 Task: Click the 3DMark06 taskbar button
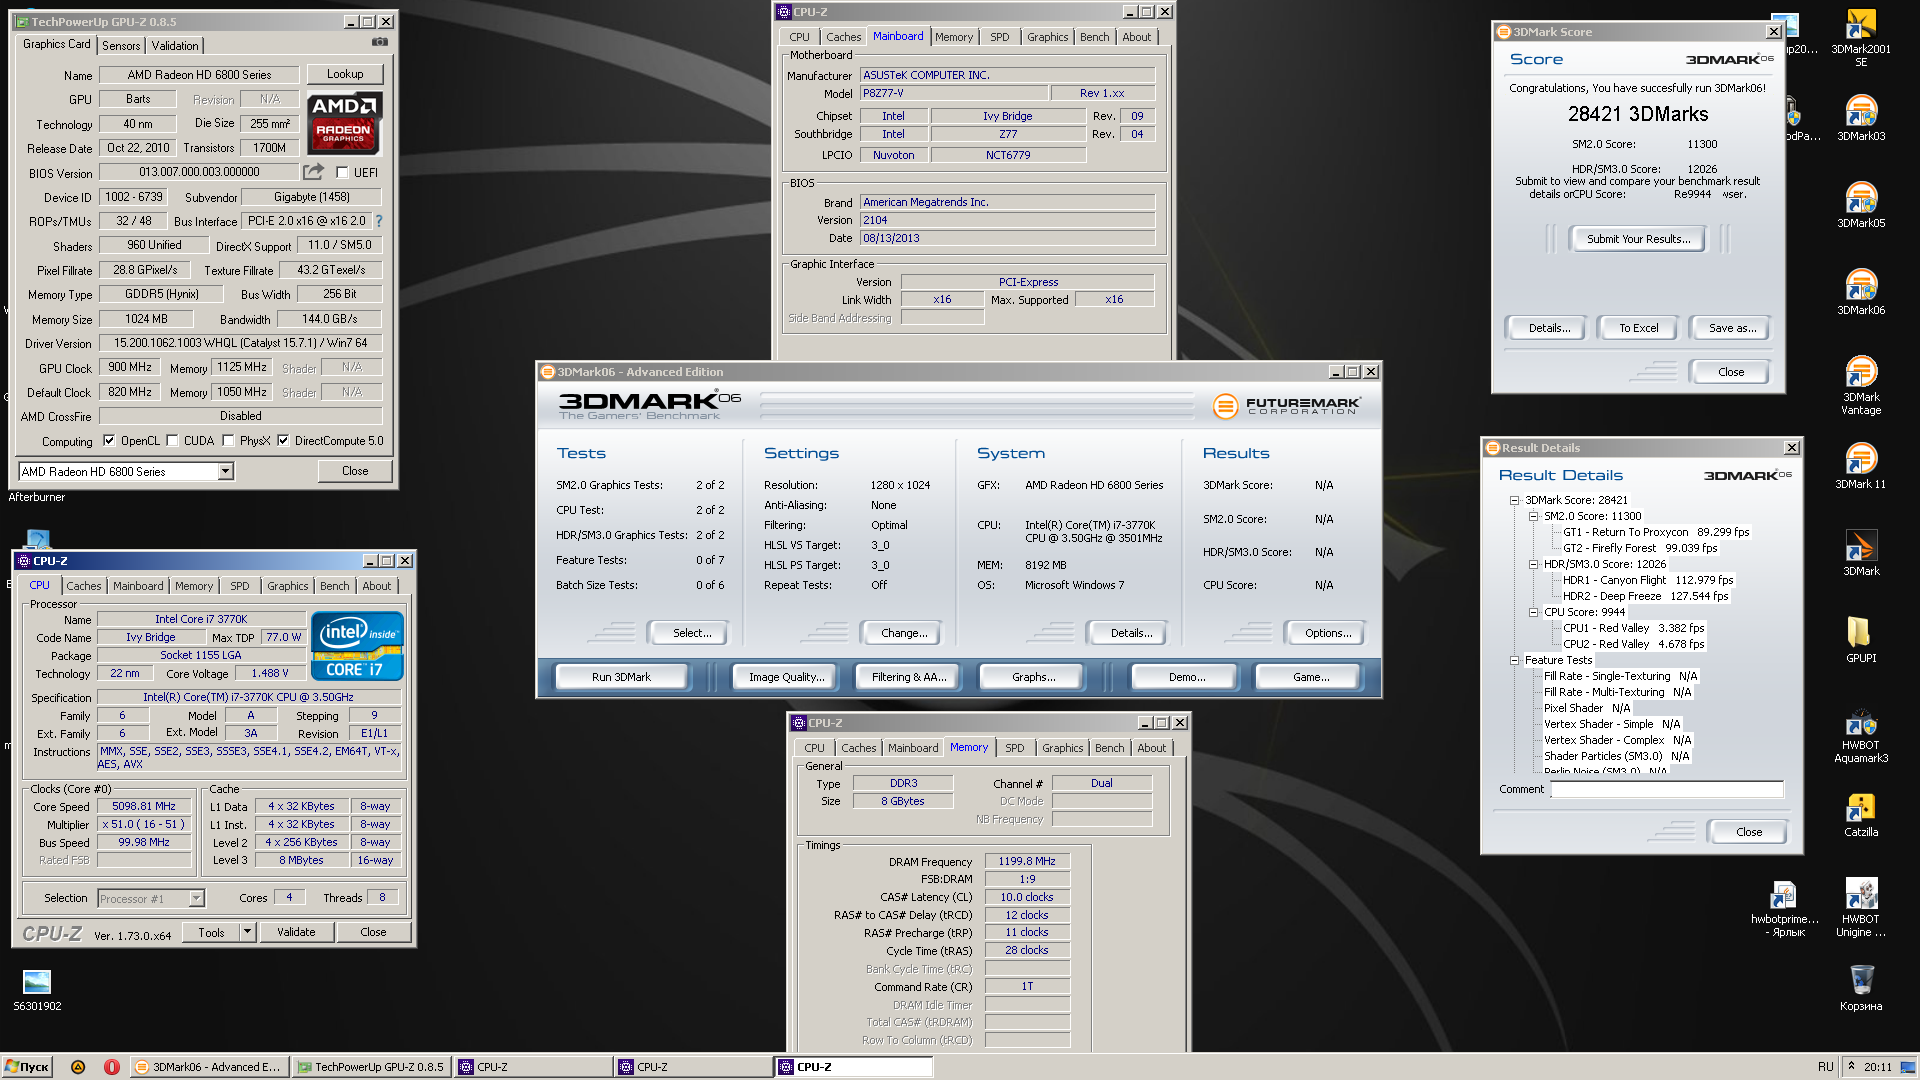(x=209, y=1067)
